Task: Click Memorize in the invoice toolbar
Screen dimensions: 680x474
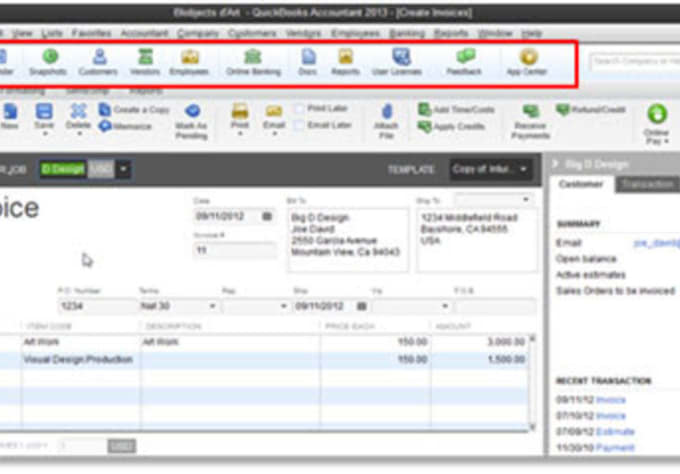Action: (125, 126)
